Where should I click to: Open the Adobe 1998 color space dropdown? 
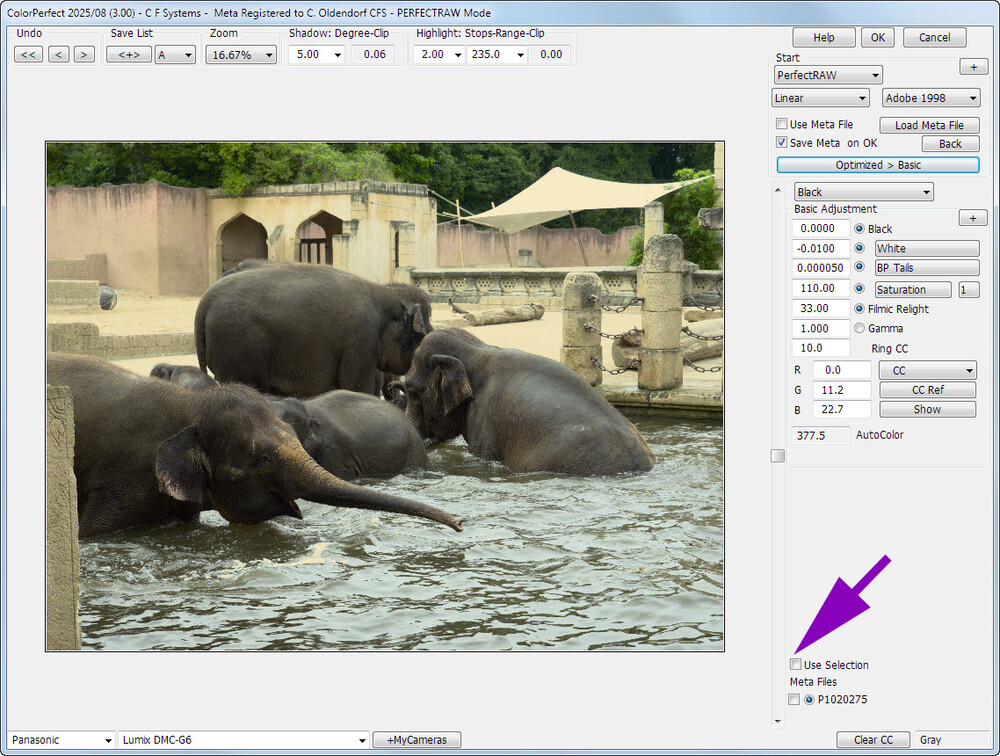[x=931, y=98]
